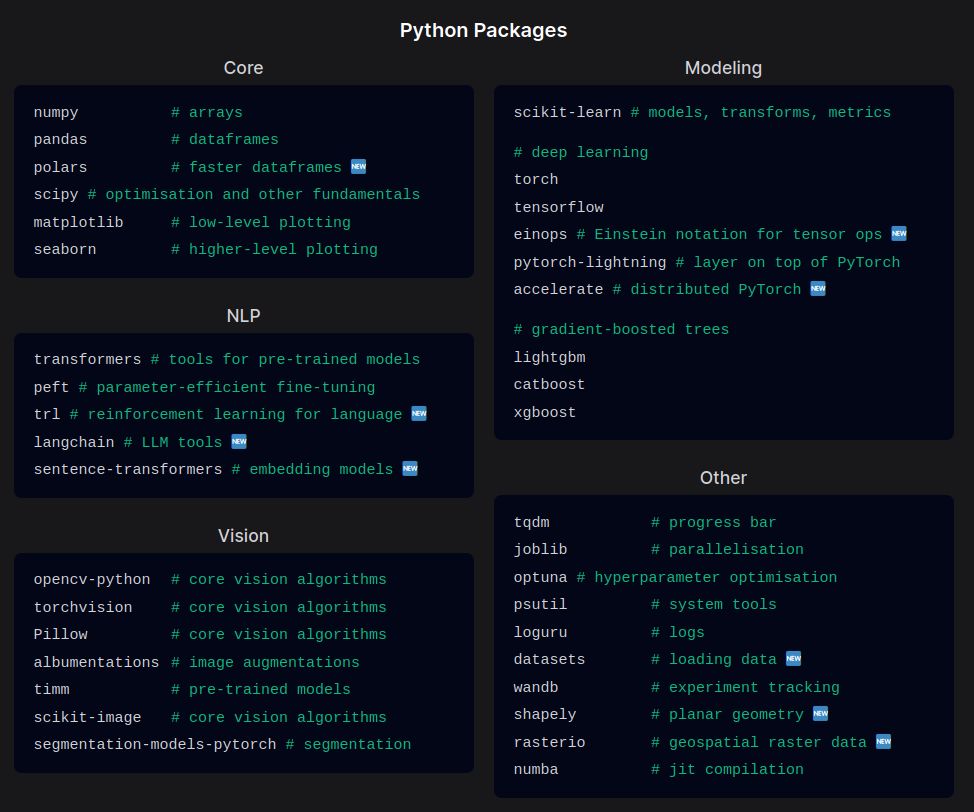Image resolution: width=974 pixels, height=812 pixels.
Task: Click the shapely package name
Action: click(545, 714)
